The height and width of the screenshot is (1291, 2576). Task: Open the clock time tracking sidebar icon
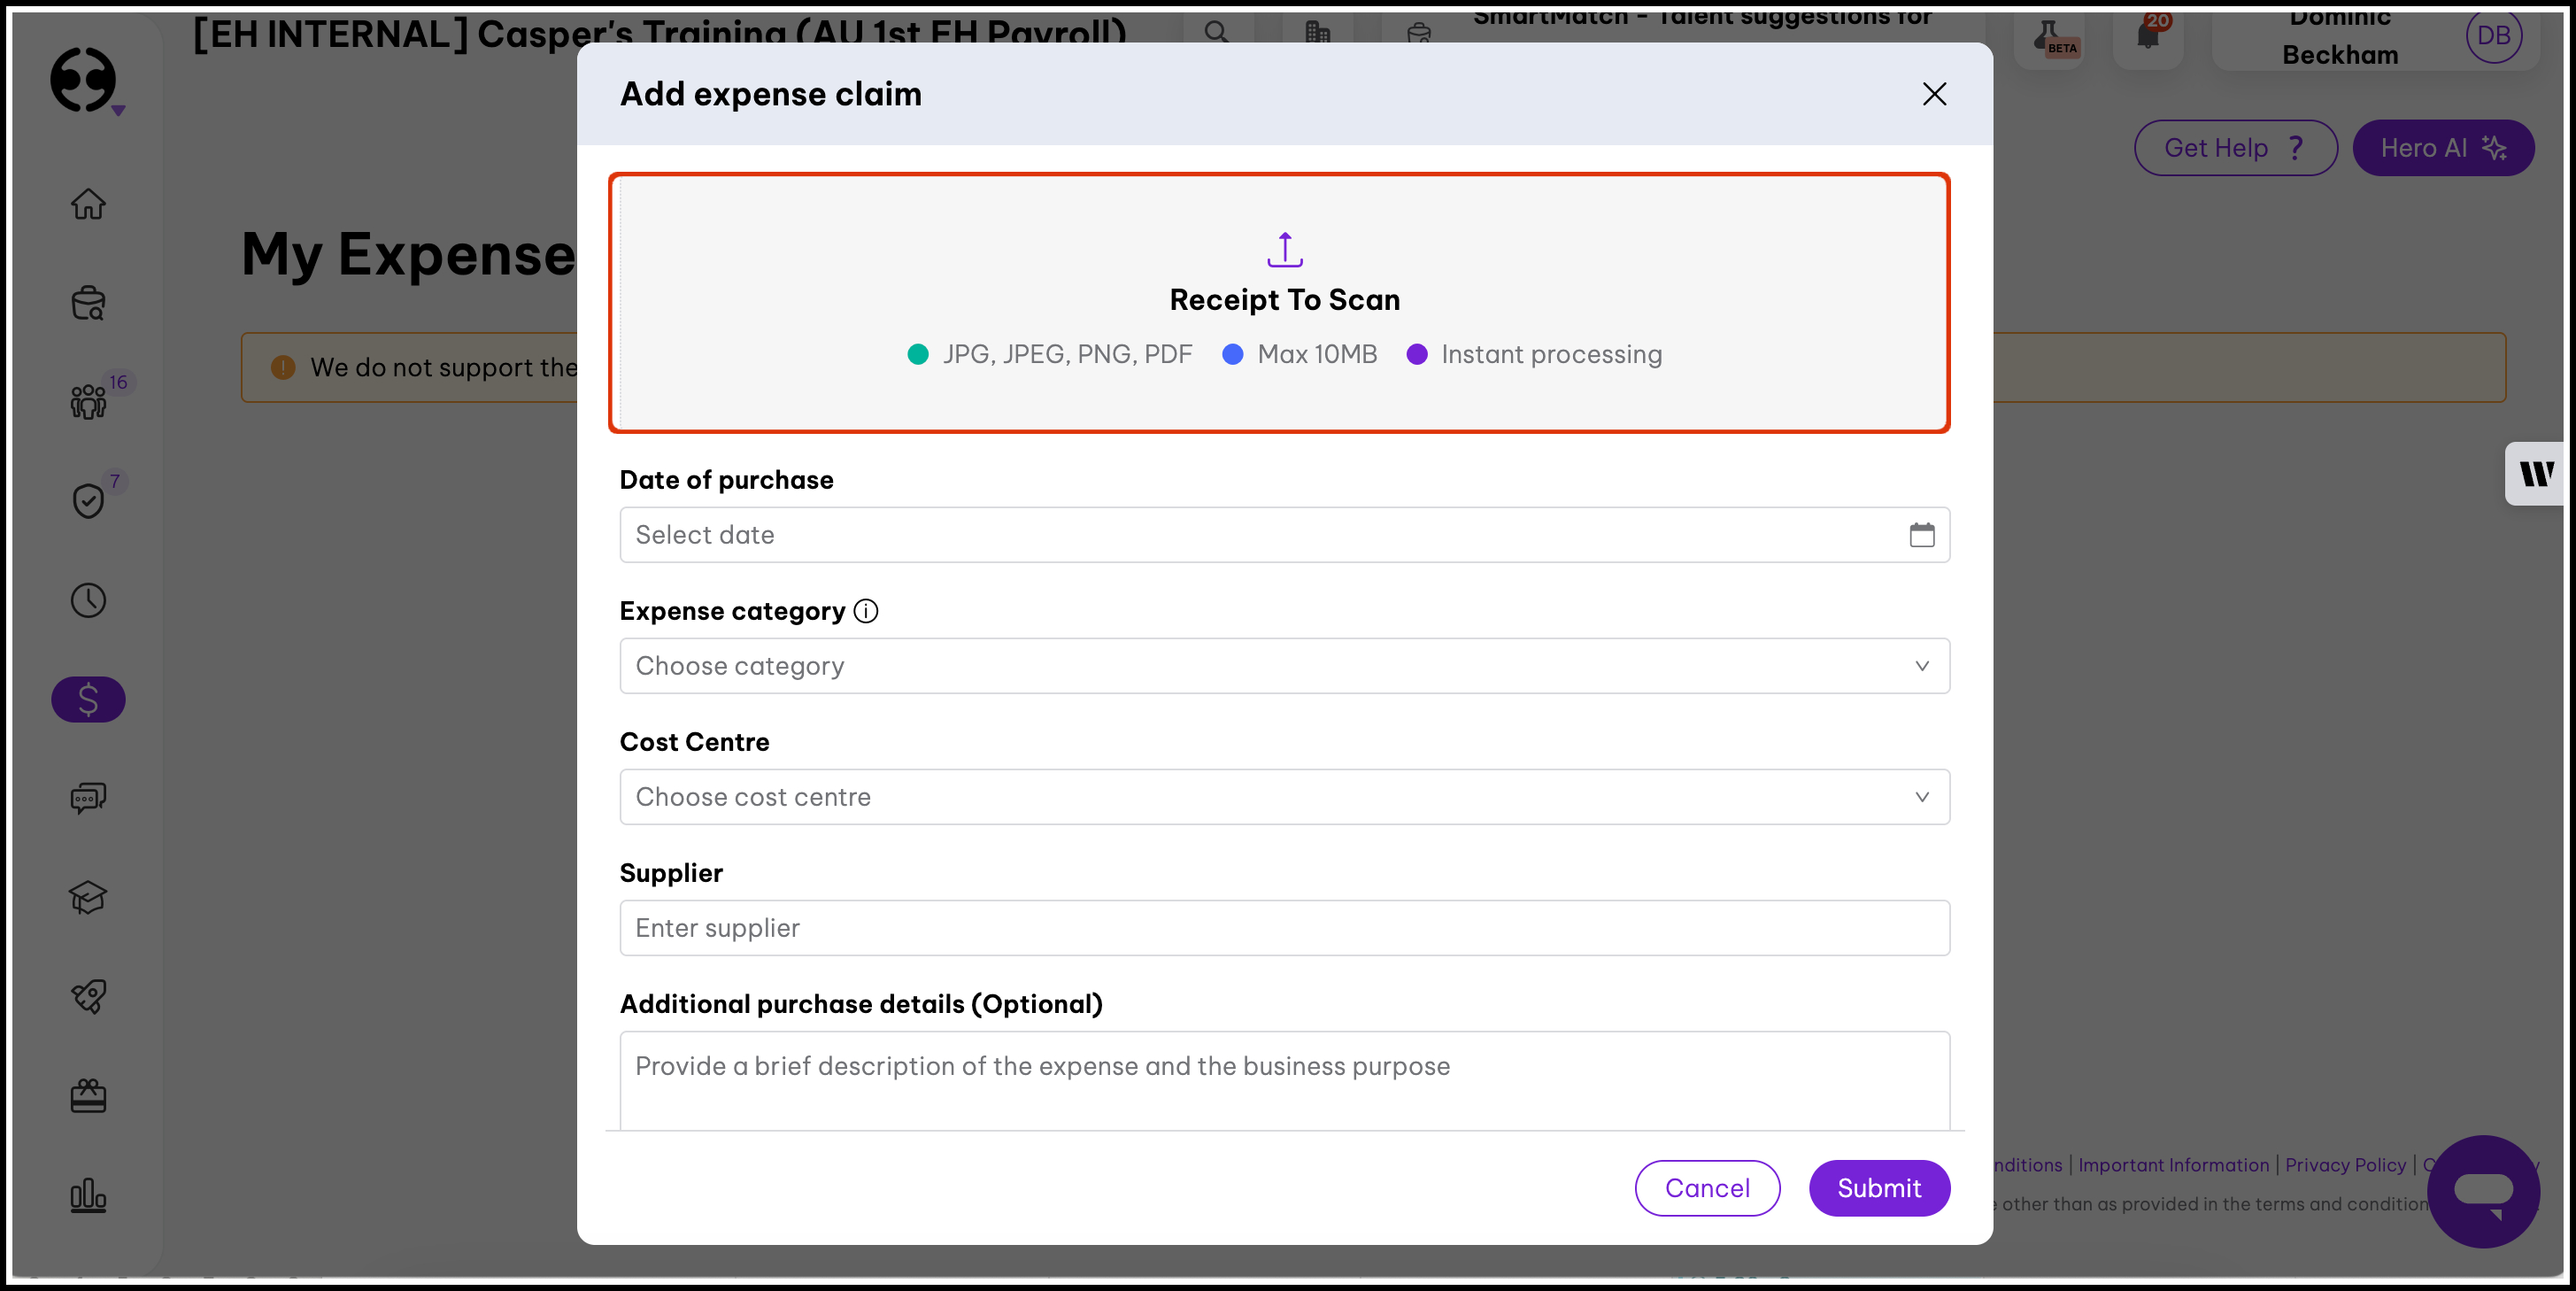click(88, 600)
